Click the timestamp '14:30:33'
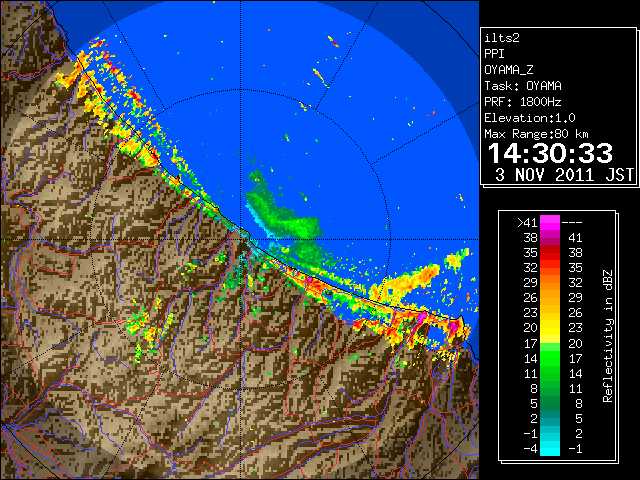This screenshot has height=480, width=640. click(550, 153)
